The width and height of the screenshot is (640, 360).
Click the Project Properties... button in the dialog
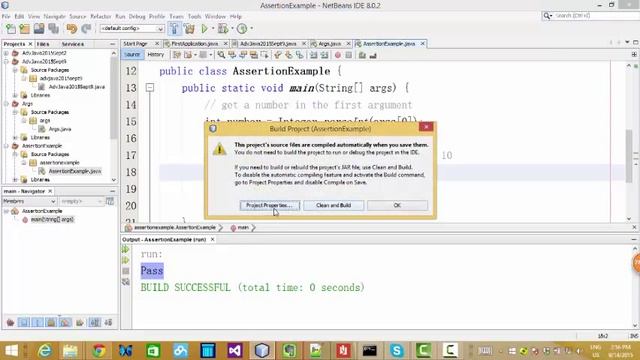pyautogui.click(x=269, y=205)
